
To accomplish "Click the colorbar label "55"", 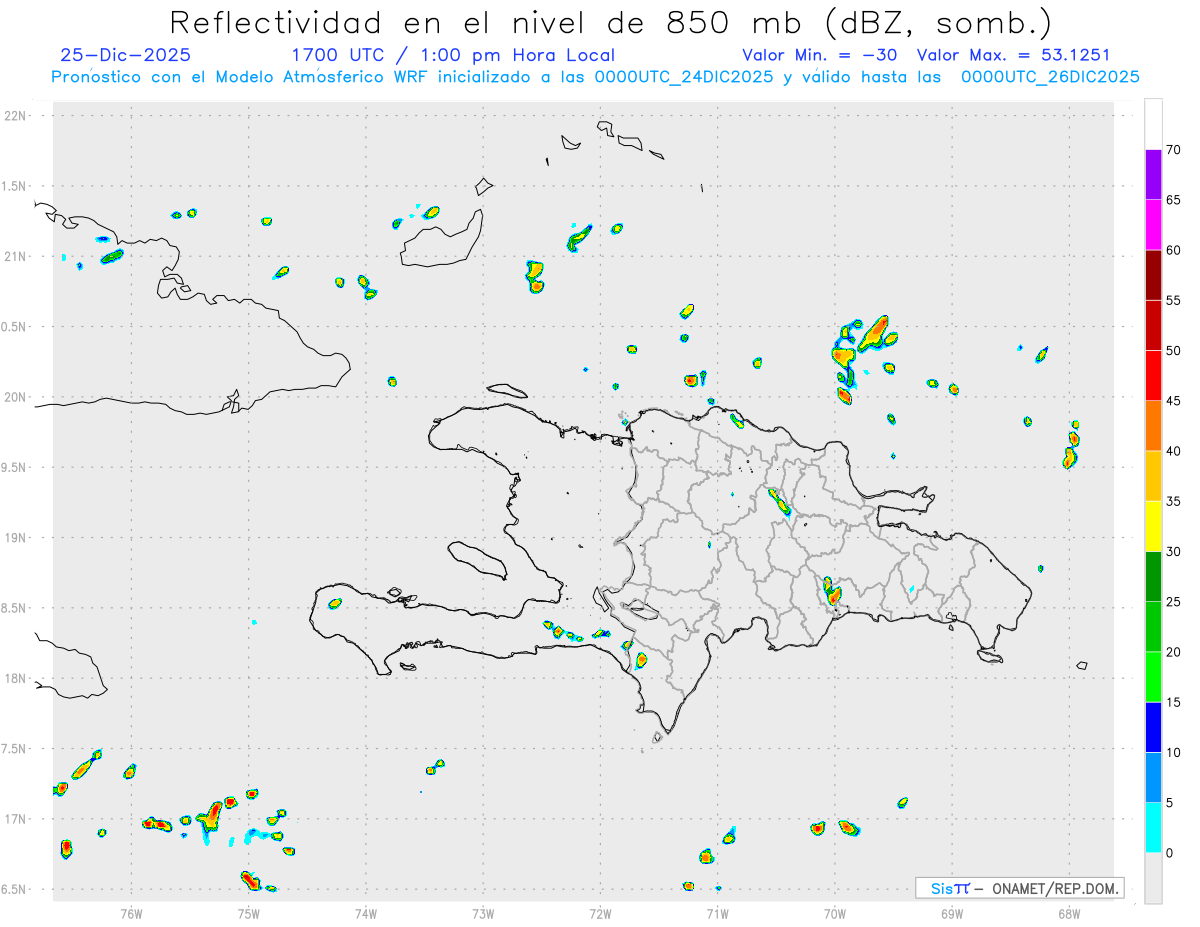I will 1173,300.
